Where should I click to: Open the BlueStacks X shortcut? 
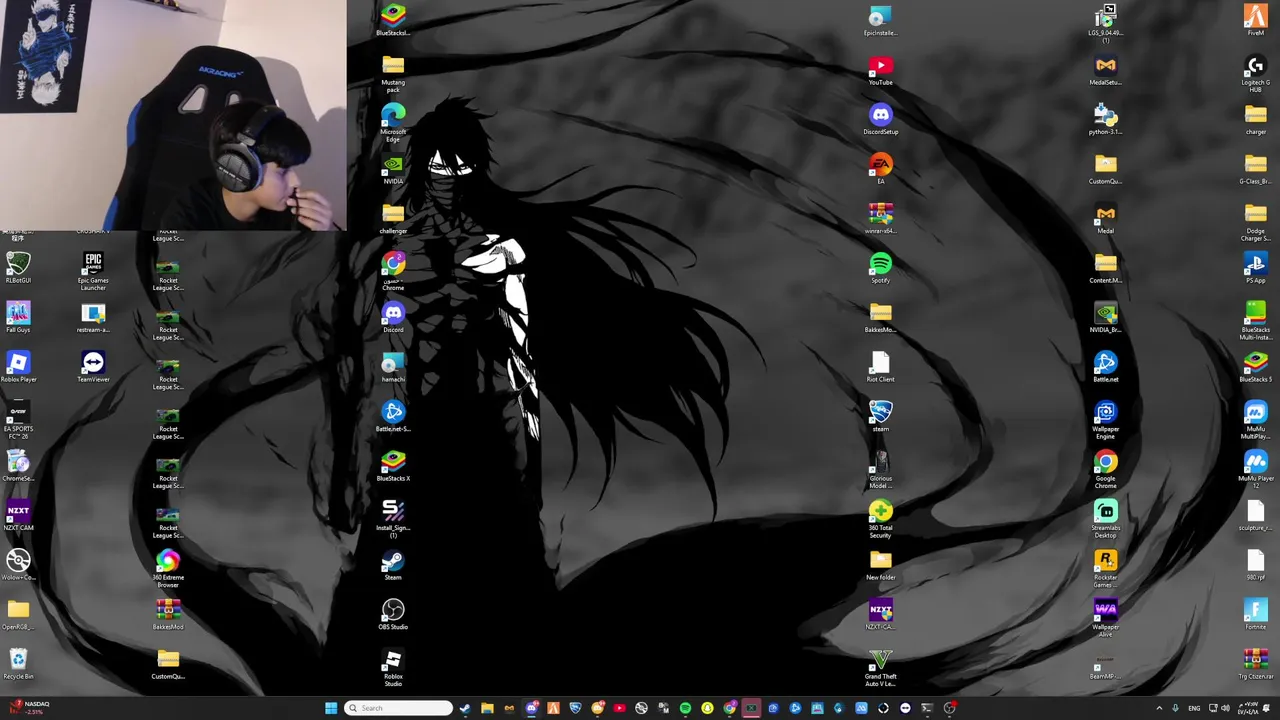tap(393, 466)
